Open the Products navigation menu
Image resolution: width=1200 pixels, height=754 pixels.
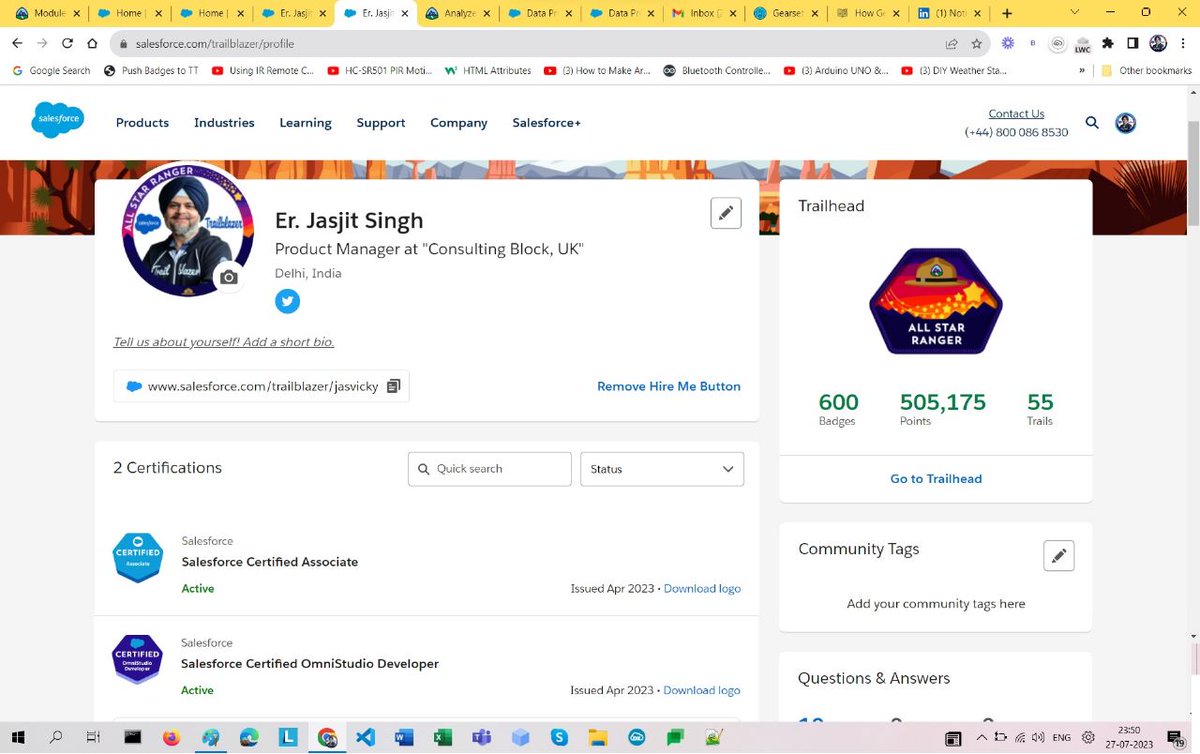(x=142, y=123)
